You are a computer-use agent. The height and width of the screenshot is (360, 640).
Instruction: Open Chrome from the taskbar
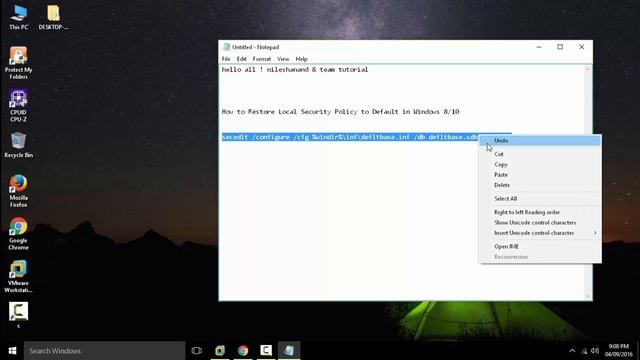coord(243,351)
